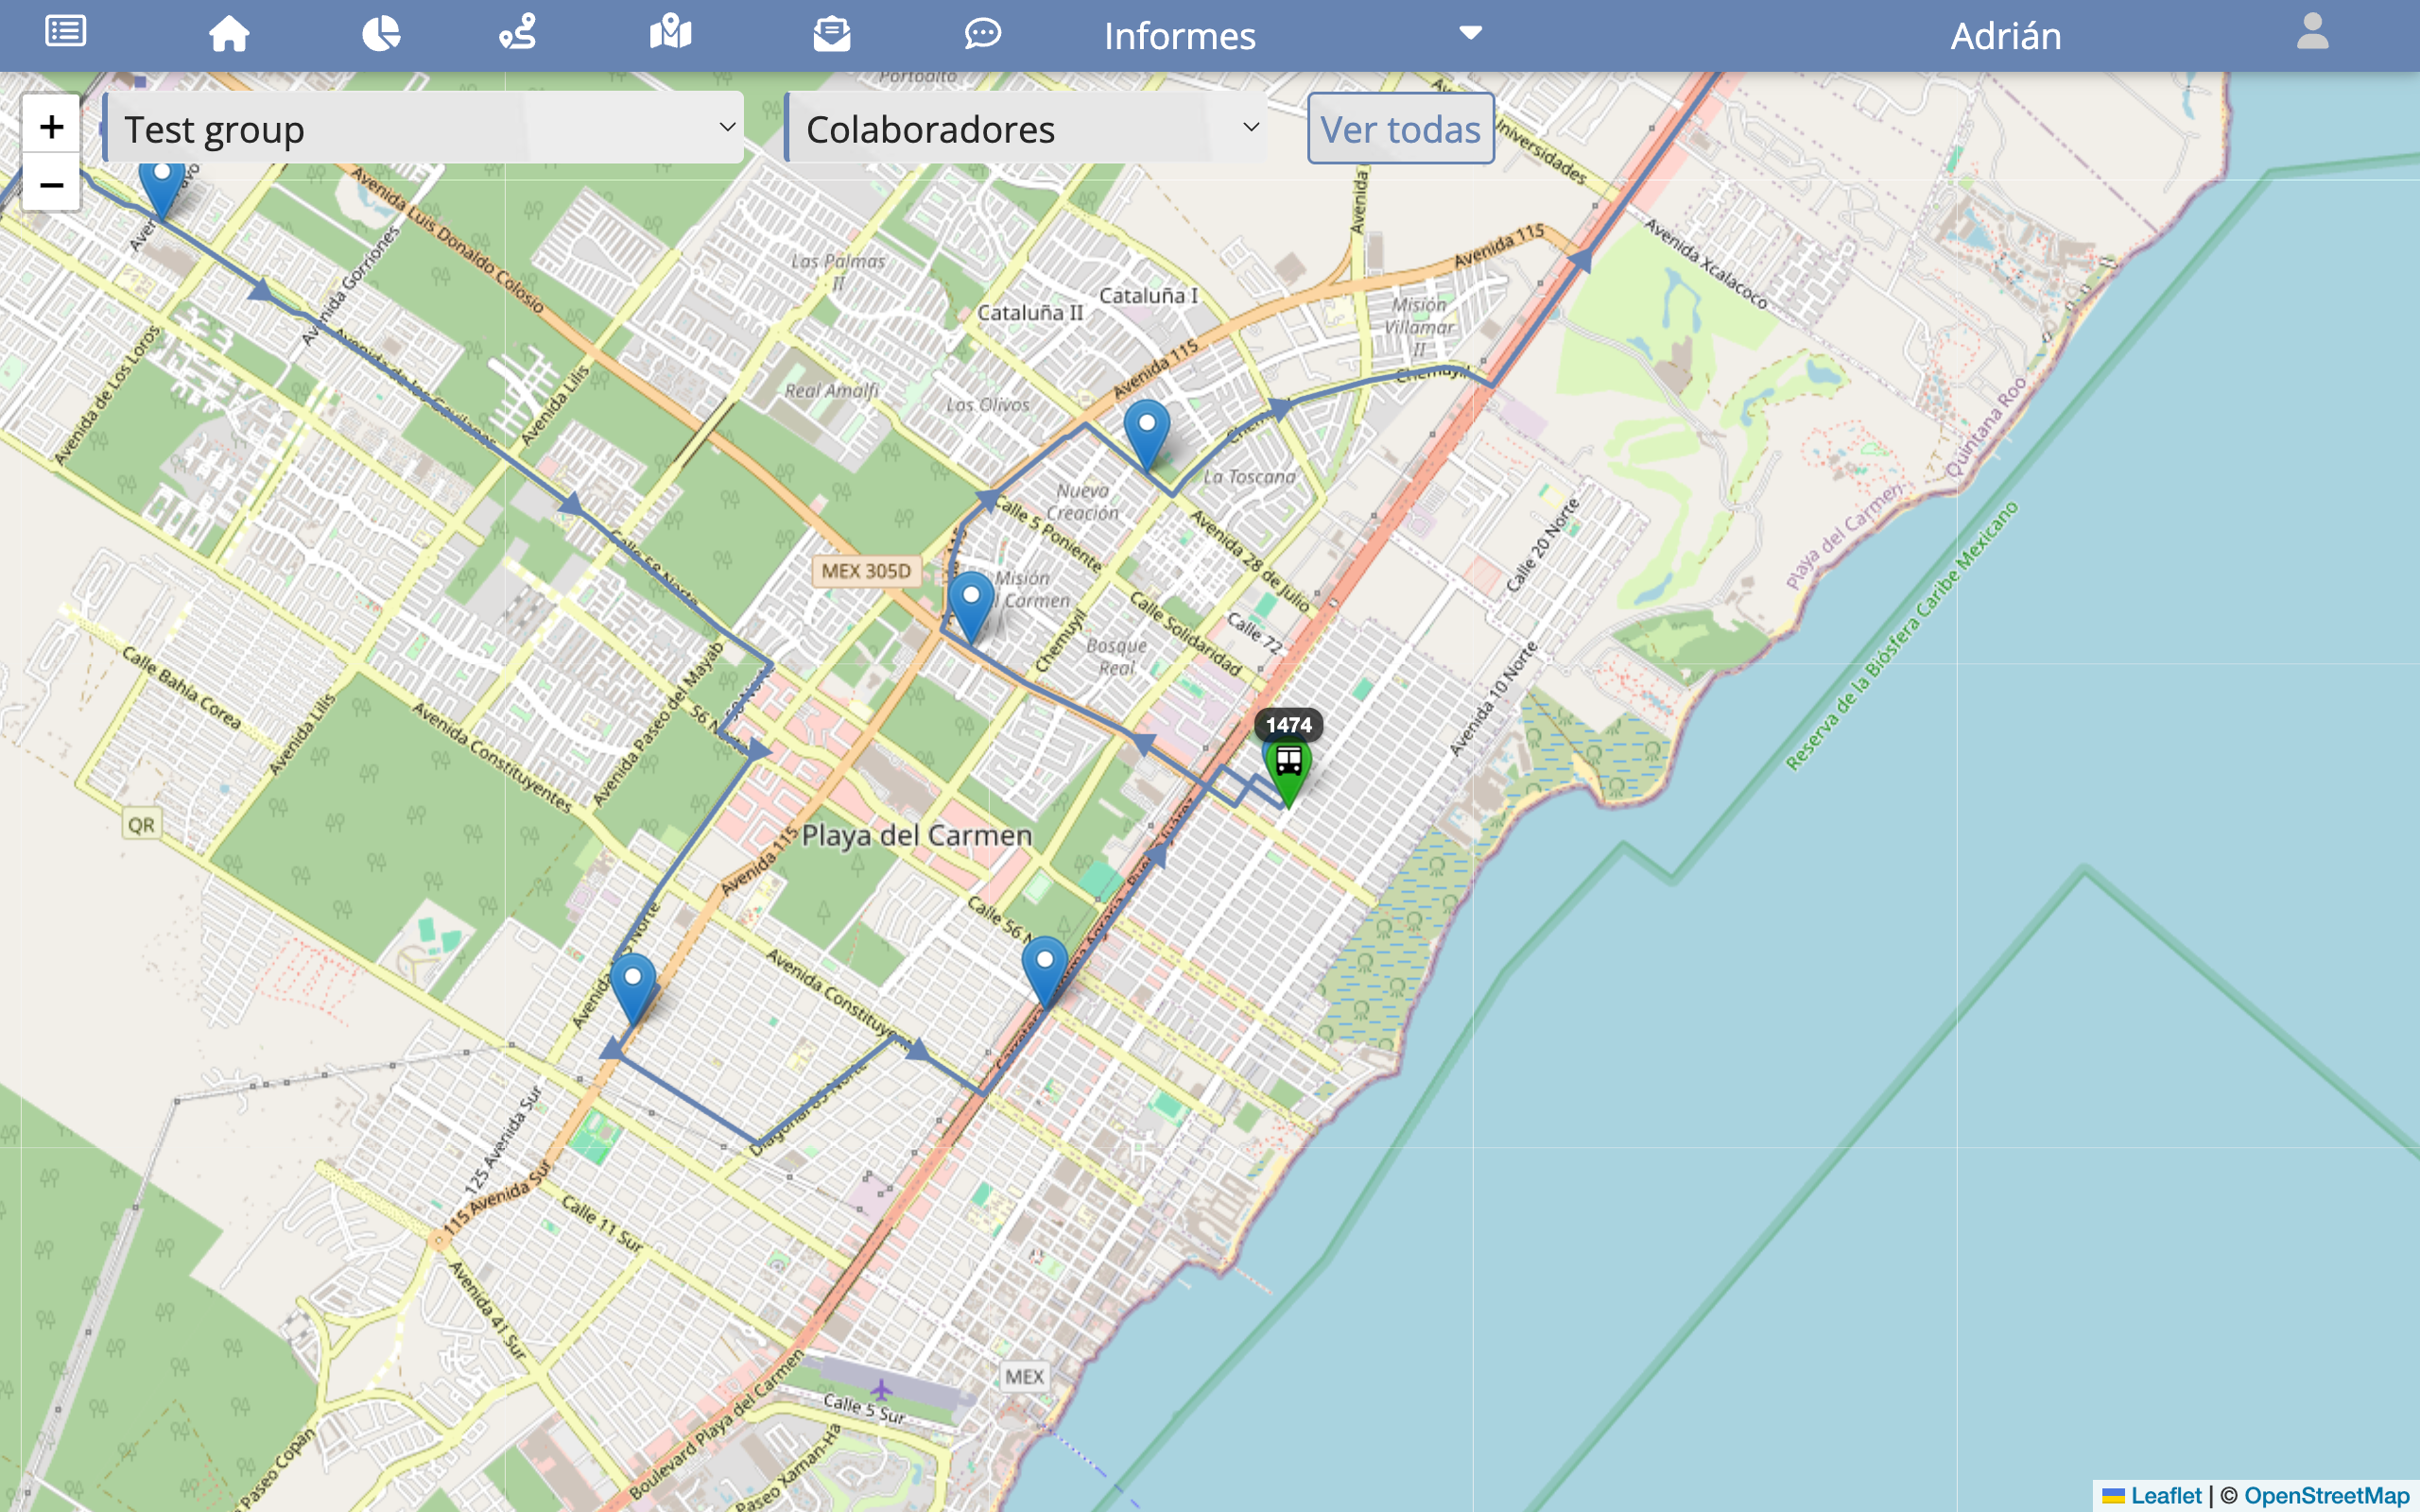Zoom in using the plus control

(51, 126)
